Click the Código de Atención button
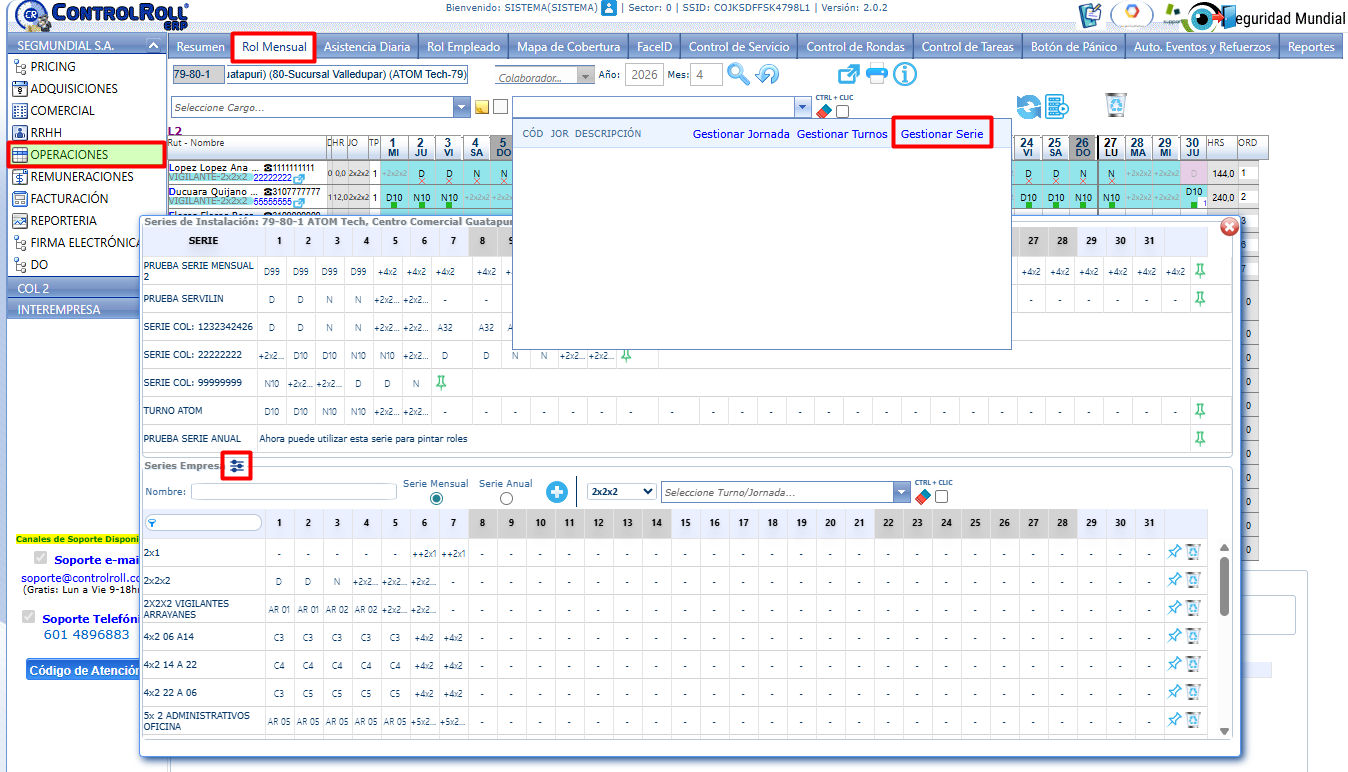Image resolution: width=1348 pixels, height=772 pixels. point(84,670)
